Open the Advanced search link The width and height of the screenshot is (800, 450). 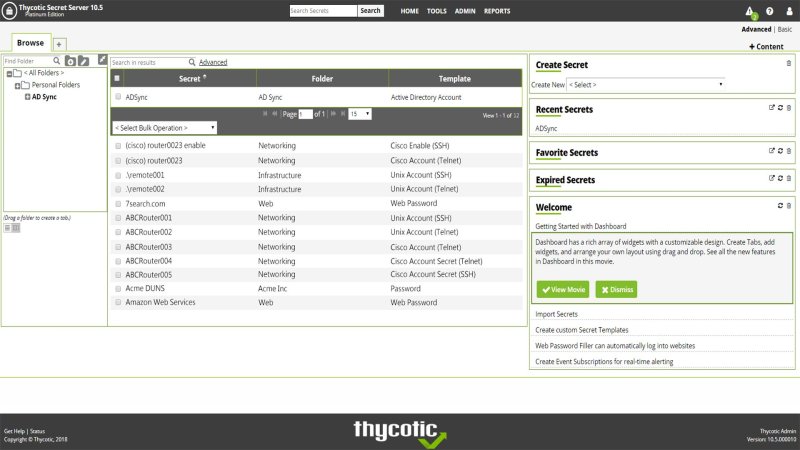coord(213,62)
